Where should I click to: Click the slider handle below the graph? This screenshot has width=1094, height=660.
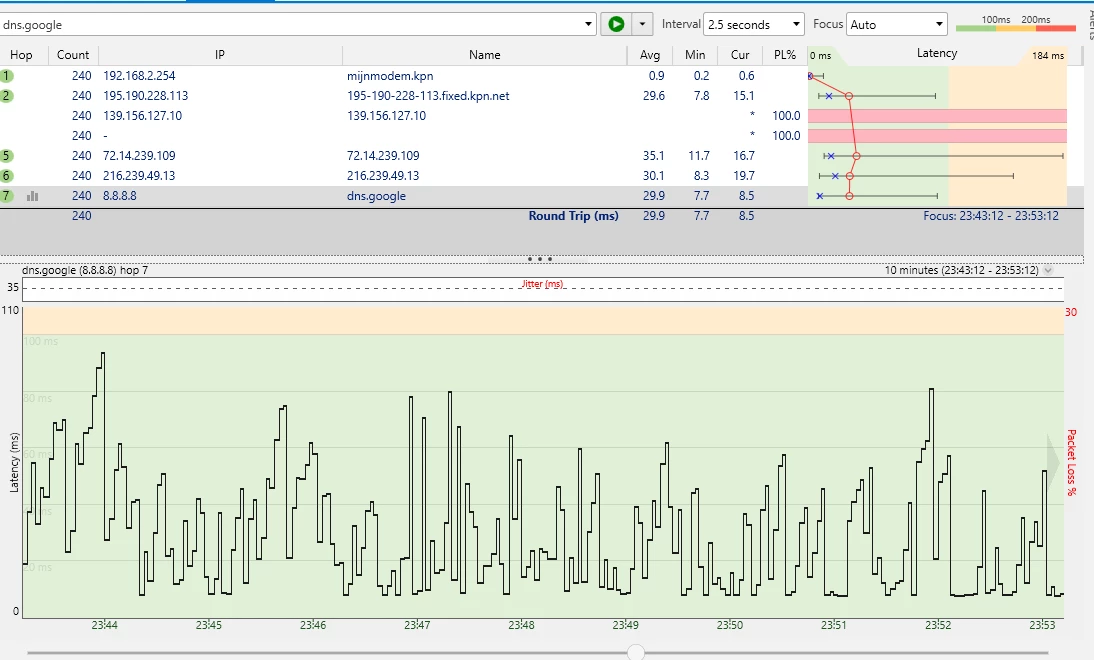coord(635,652)
